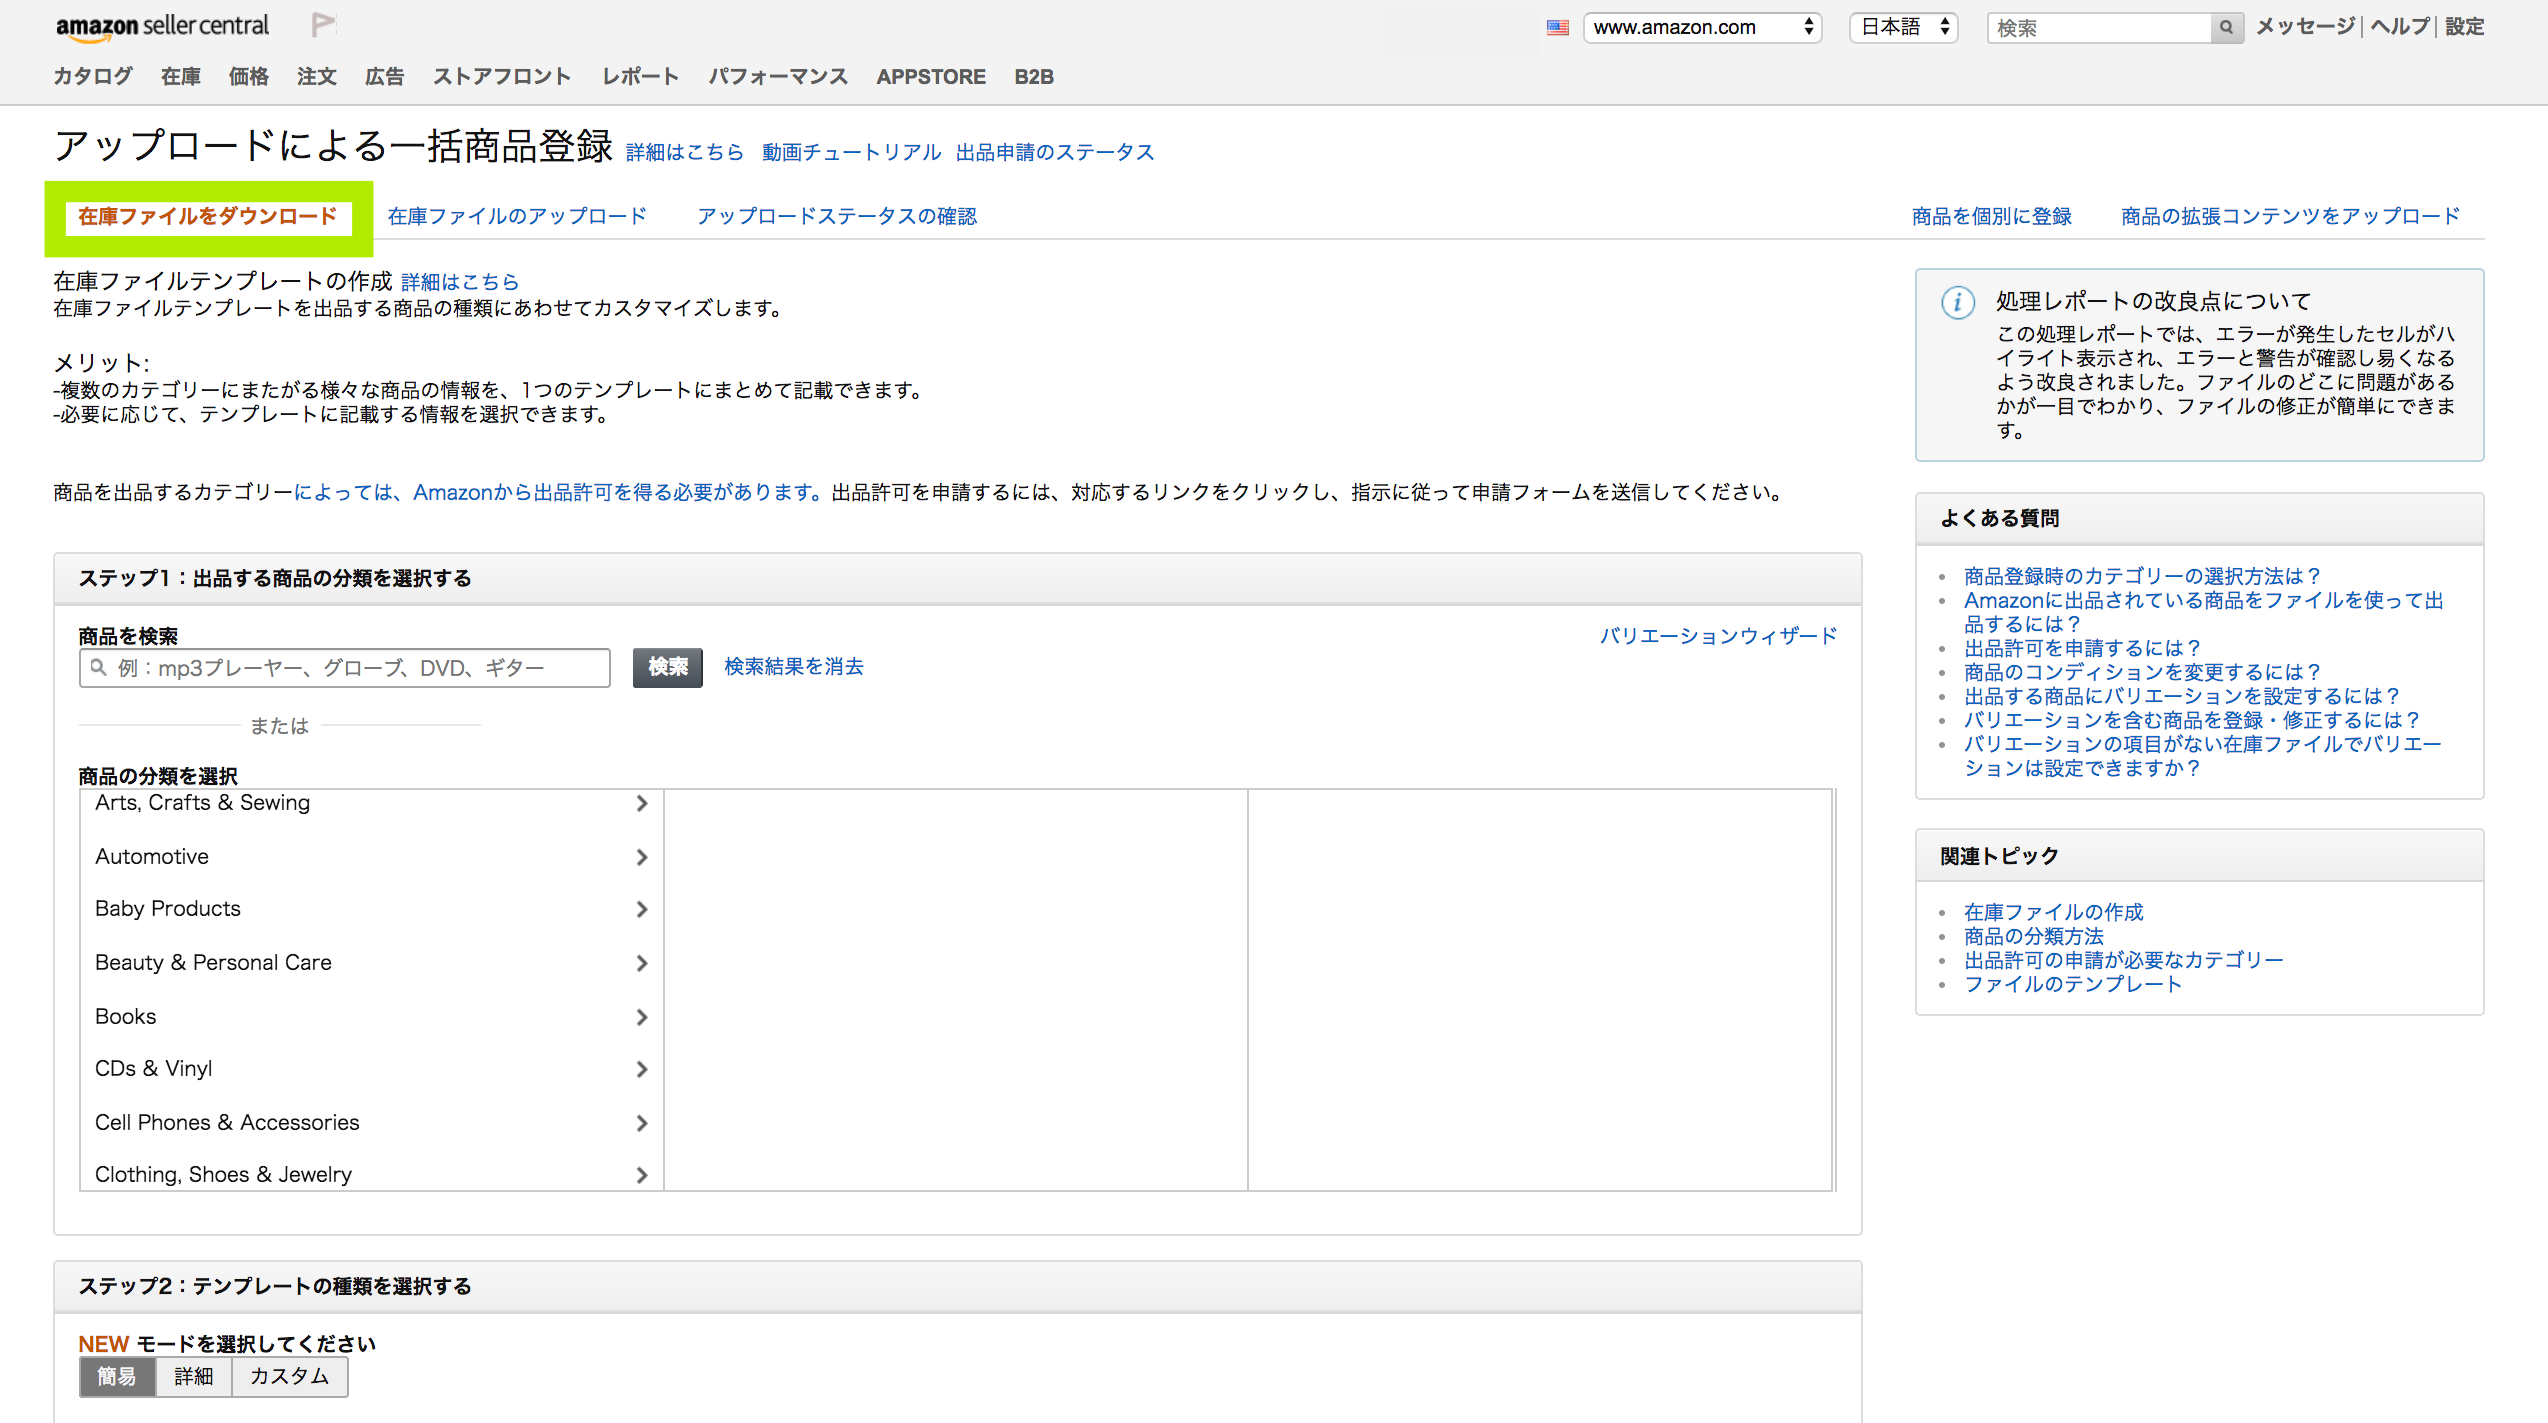The image size is (2548, 1423).
Task: Click the flag icon beside the logo
Action: coord(323,25)
